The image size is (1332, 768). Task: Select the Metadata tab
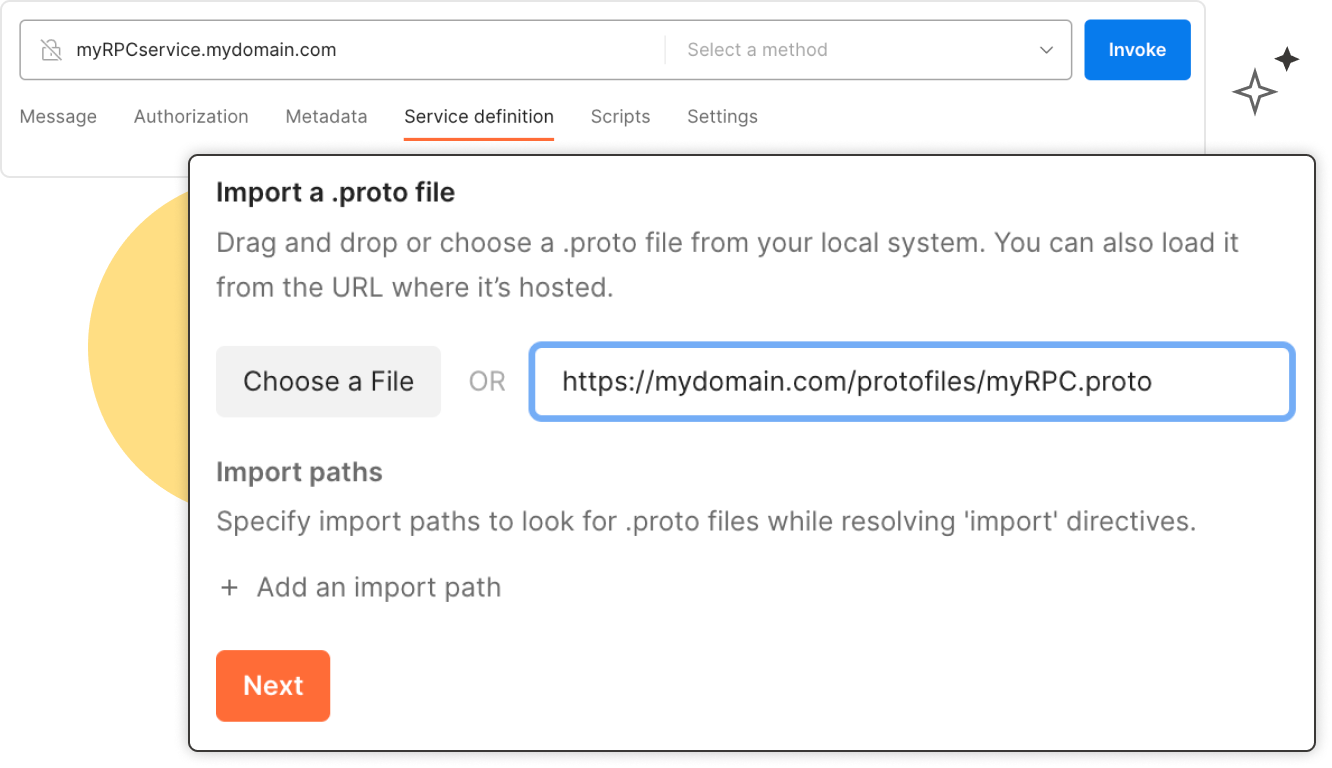[x=326, y=116]
